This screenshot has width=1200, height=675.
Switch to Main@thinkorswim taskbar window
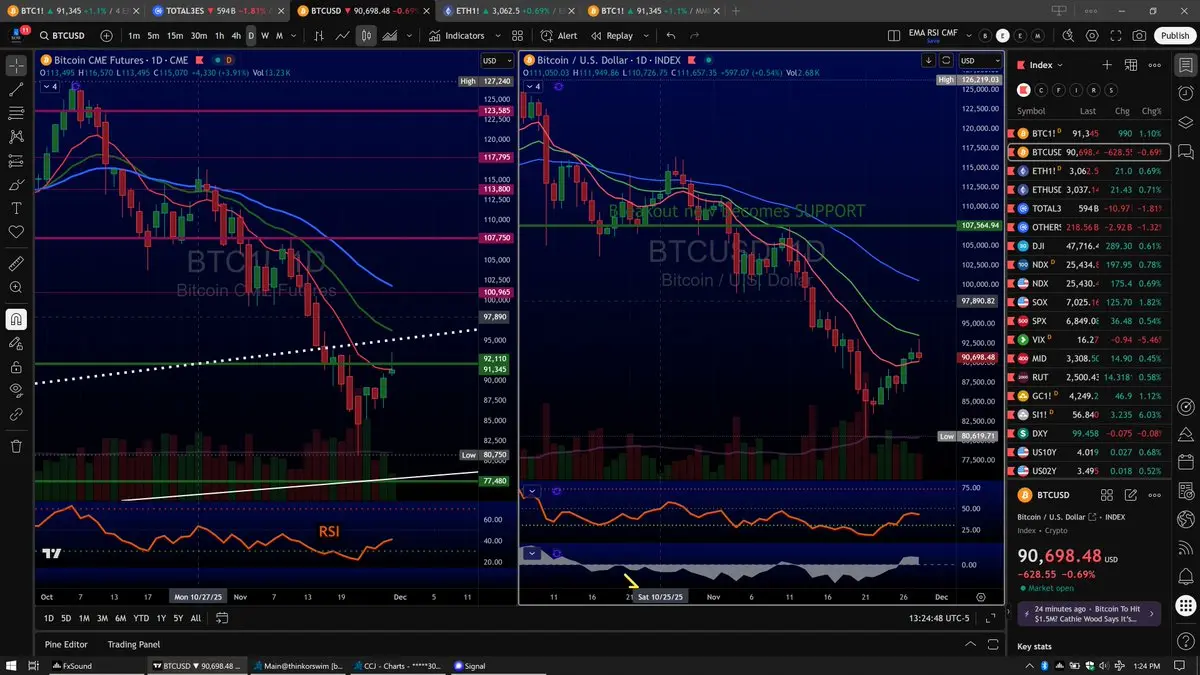tap(298, 665)
